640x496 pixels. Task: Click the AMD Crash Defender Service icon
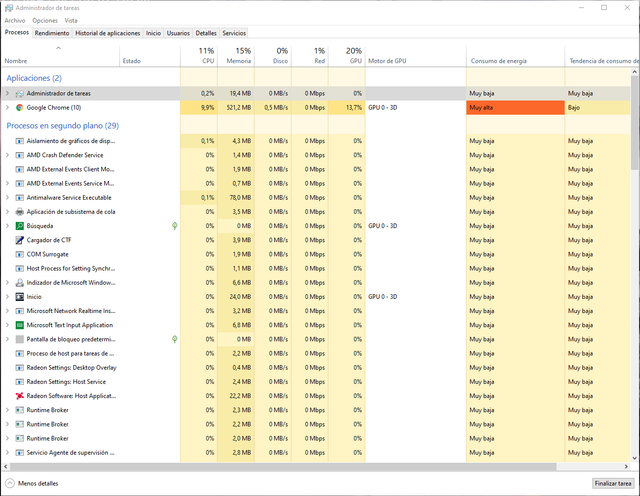coord(19,155)
